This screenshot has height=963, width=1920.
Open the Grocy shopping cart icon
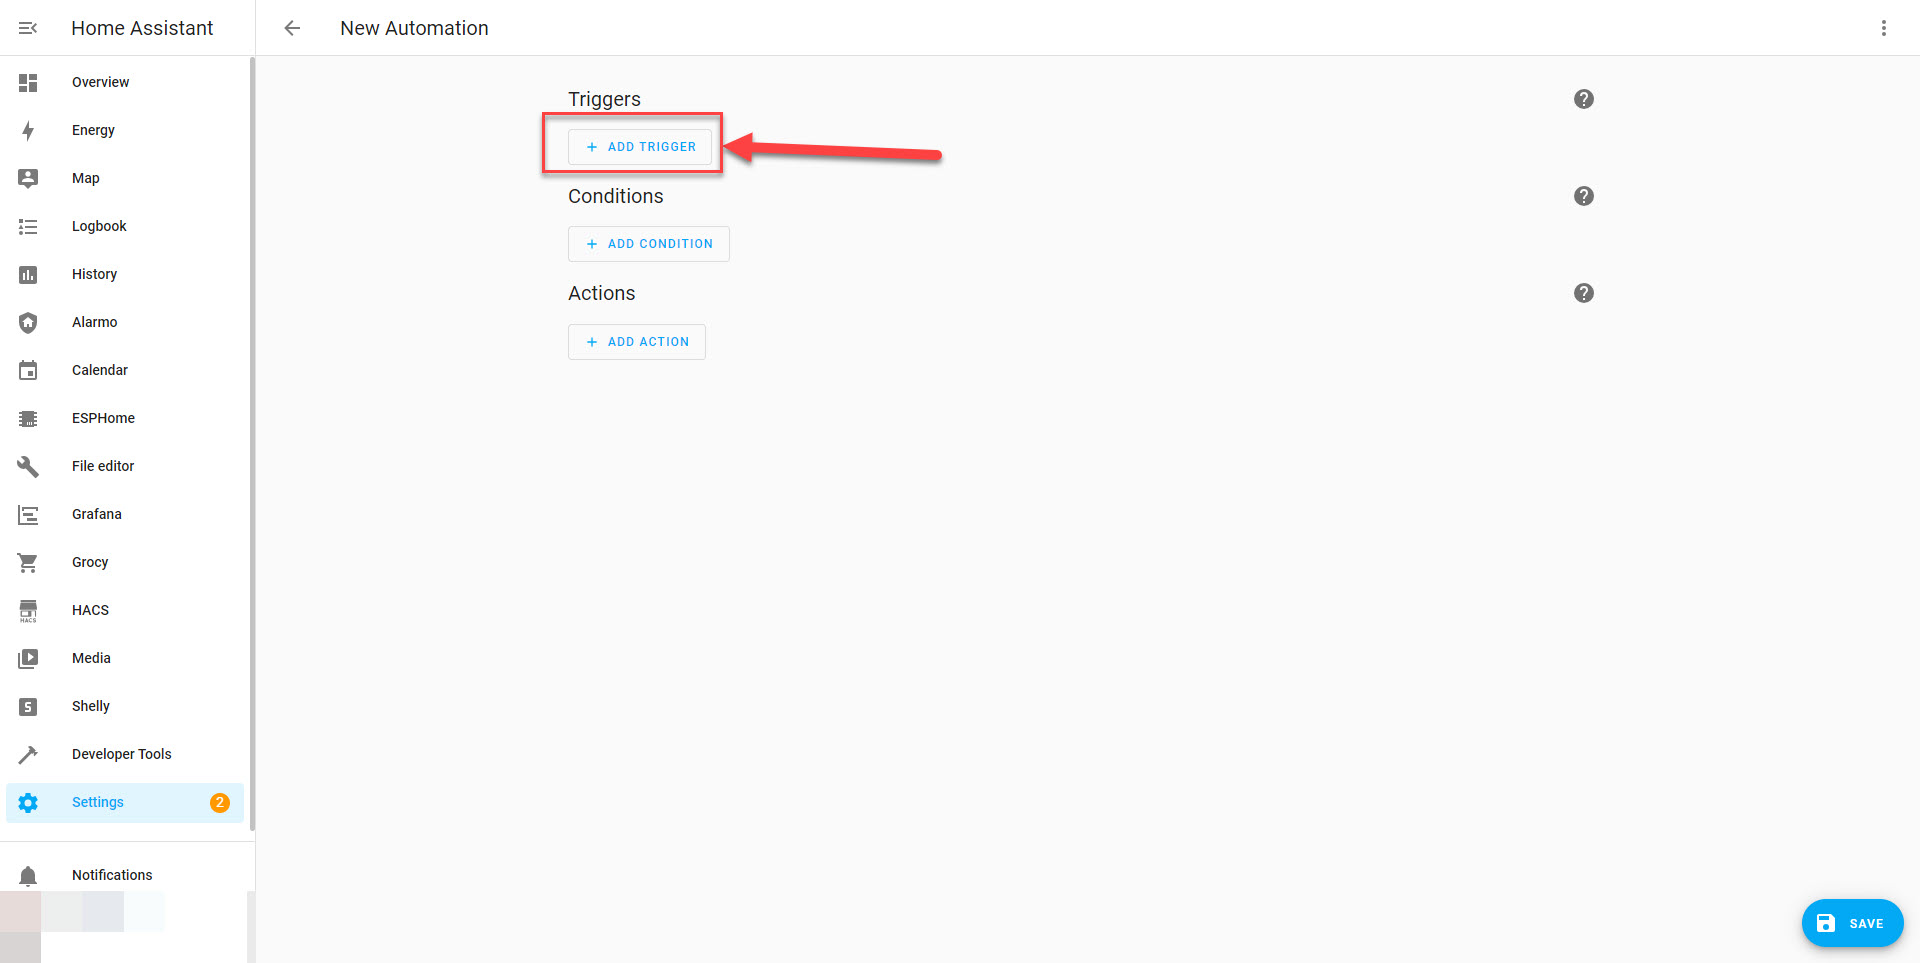[x=28, y=563]
